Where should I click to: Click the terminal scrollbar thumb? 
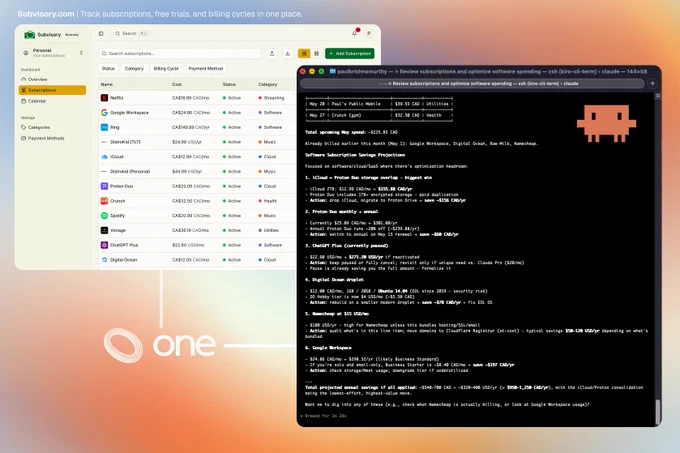(658, 412)
